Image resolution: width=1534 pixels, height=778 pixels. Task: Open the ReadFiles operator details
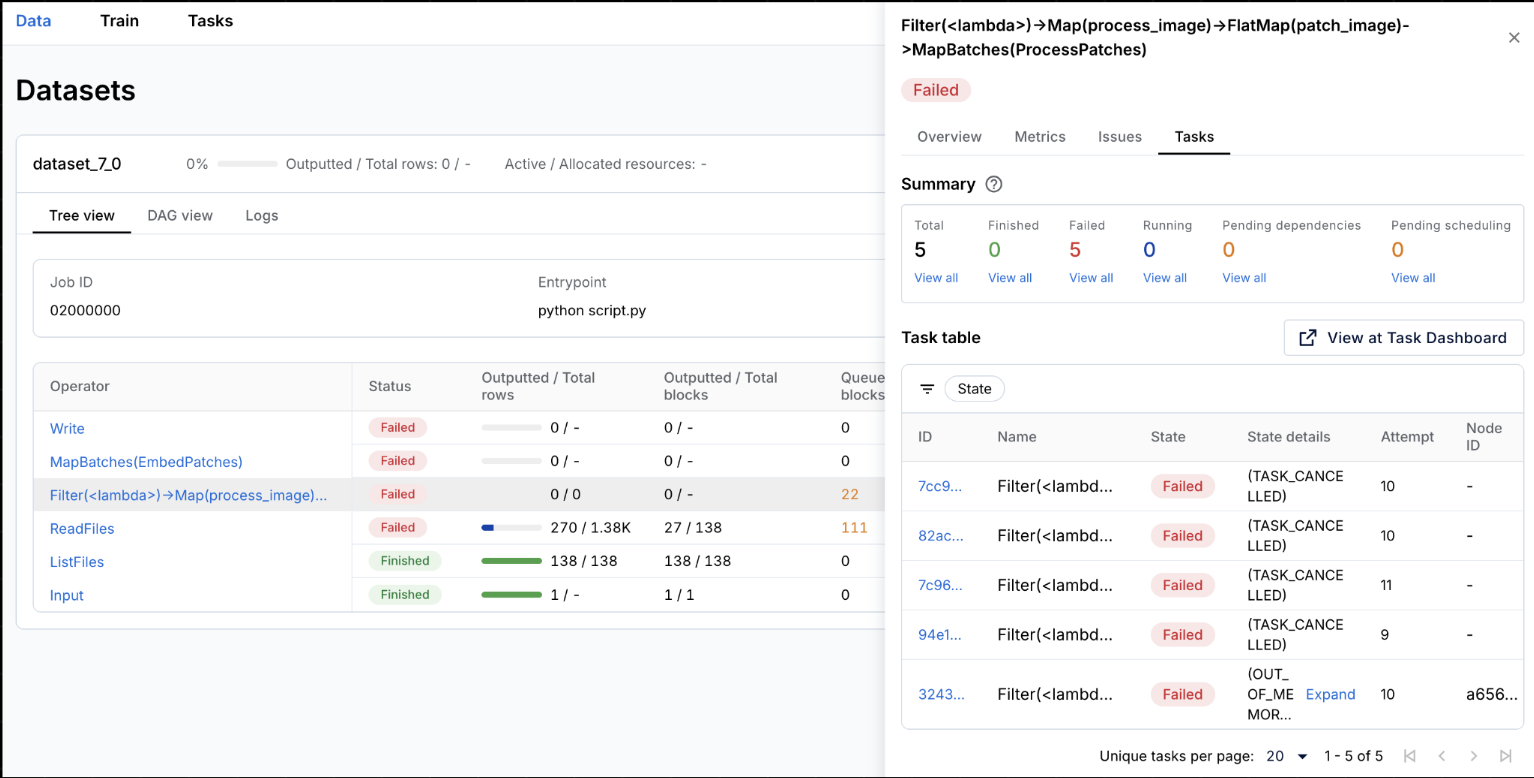pos(81,528)
